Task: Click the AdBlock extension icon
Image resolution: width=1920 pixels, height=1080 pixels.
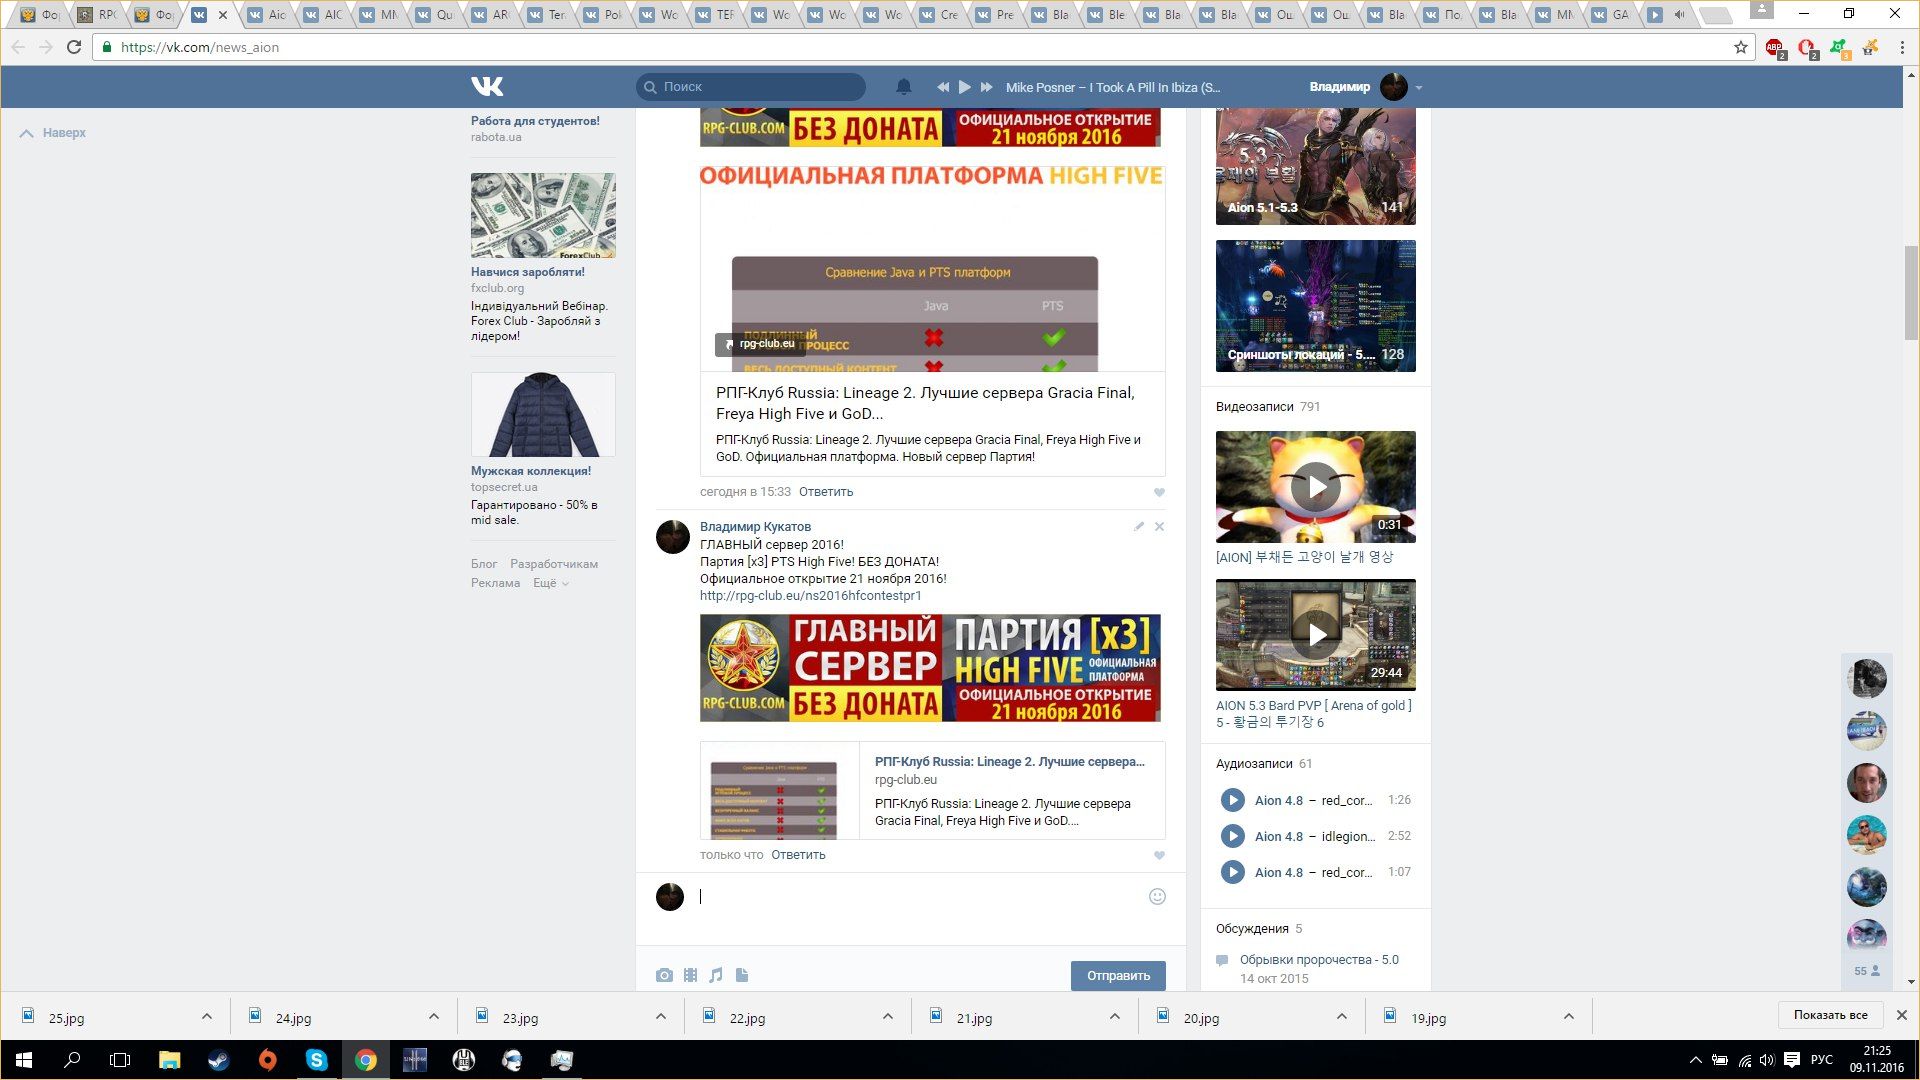Action: 1775,48
